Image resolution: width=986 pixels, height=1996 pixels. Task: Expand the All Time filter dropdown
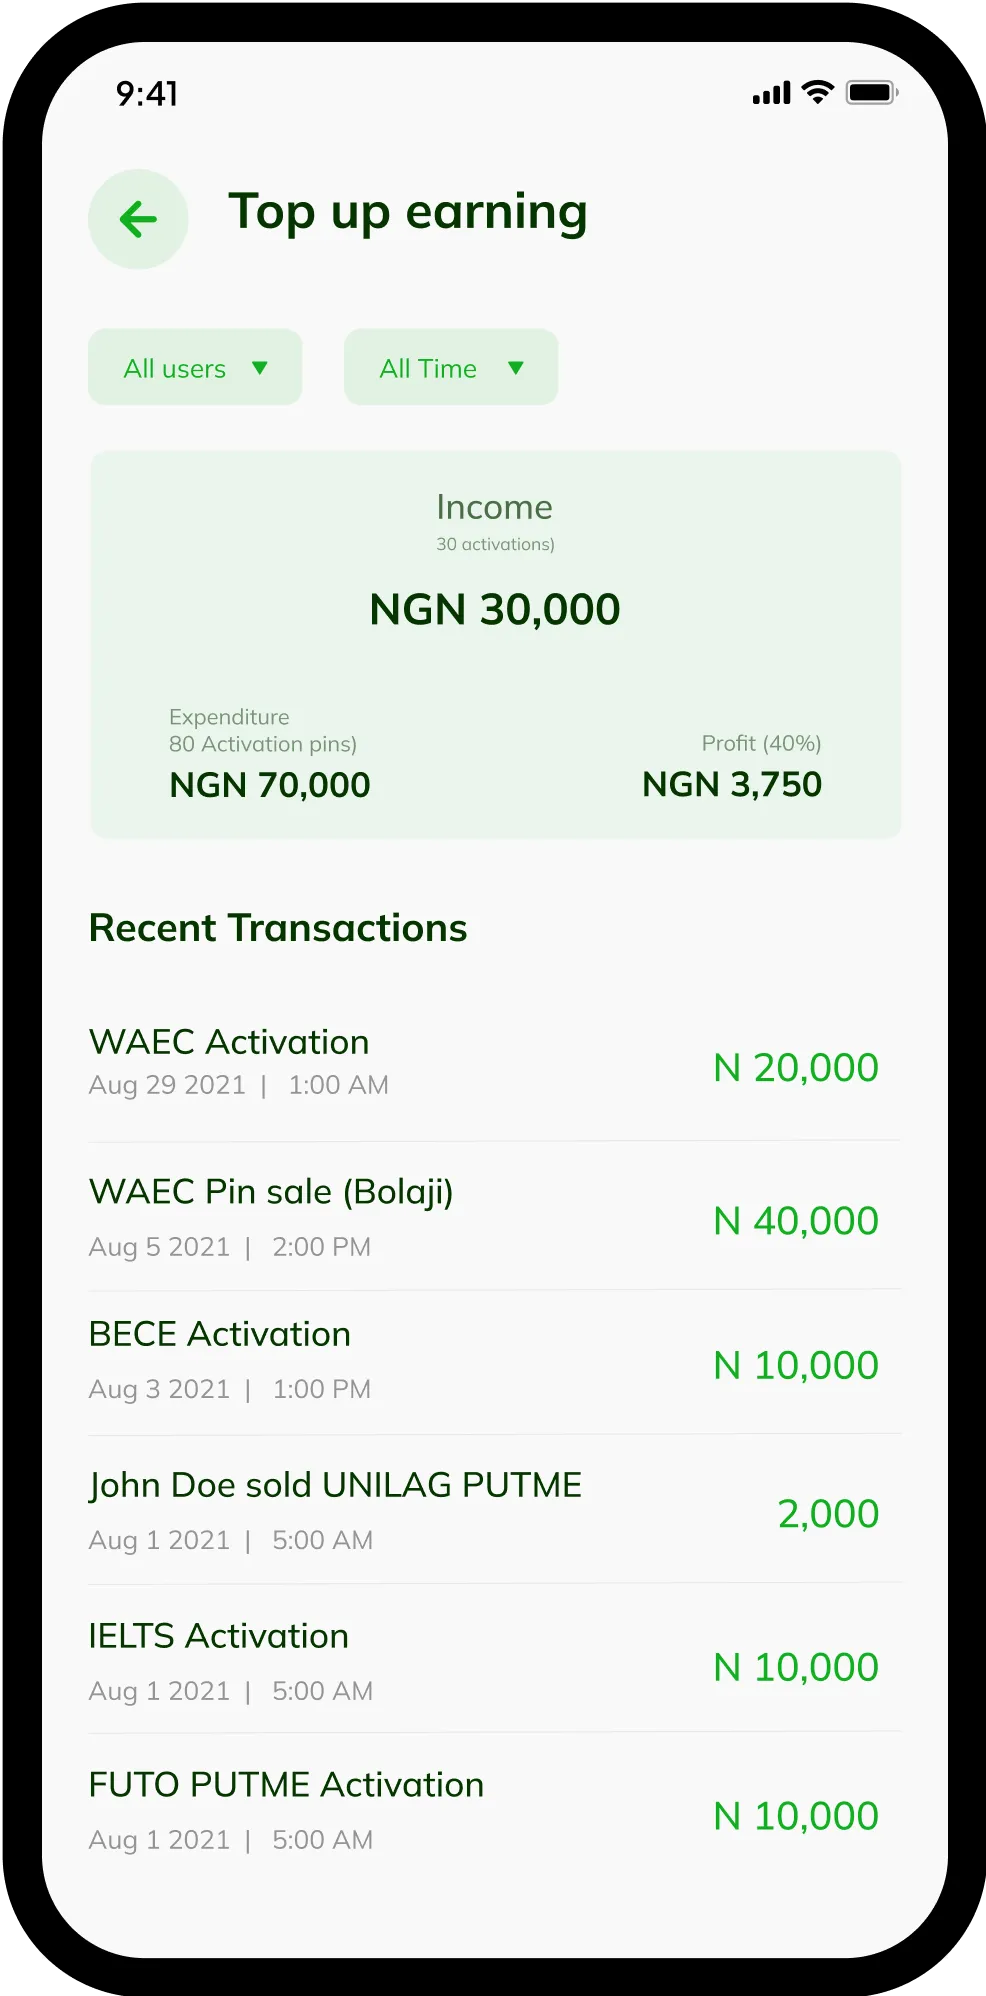pos(451,367)
